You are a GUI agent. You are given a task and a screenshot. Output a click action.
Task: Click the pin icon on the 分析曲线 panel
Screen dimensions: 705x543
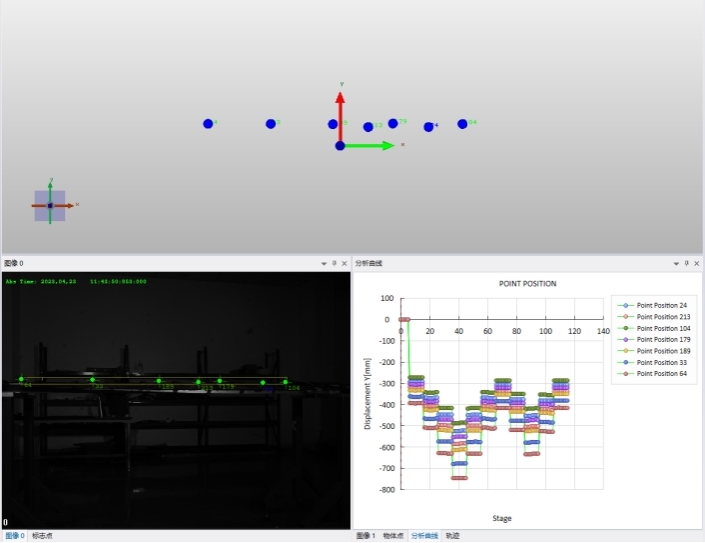point(686,263)
